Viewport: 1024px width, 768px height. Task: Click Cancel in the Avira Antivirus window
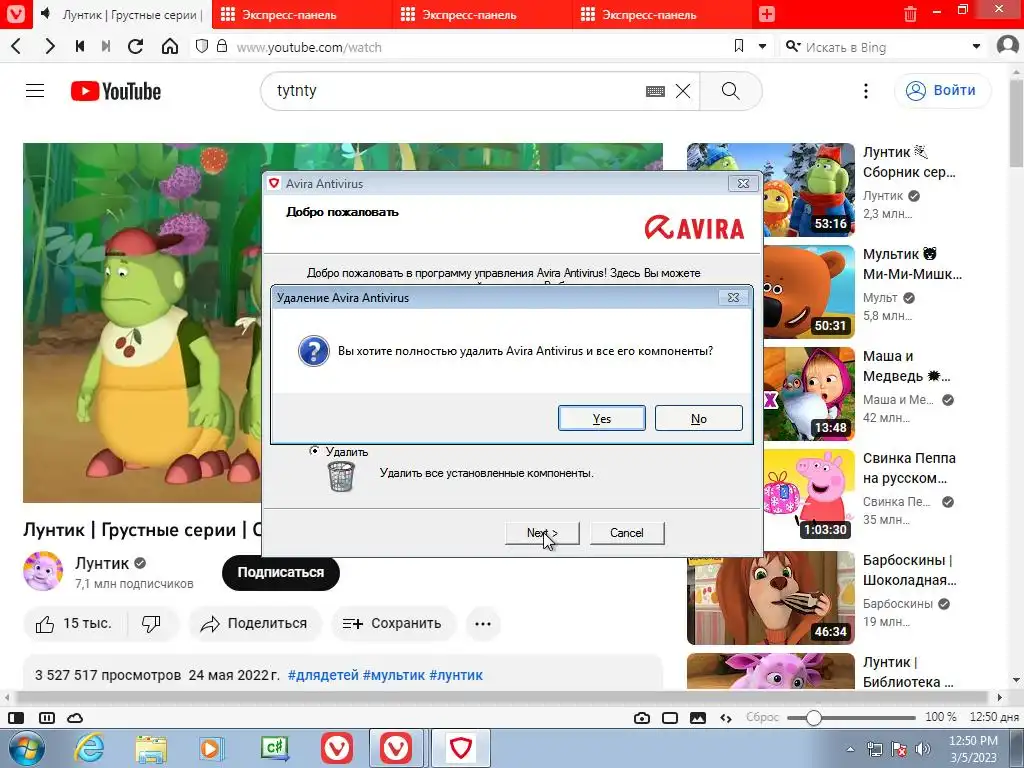(627, 533)
